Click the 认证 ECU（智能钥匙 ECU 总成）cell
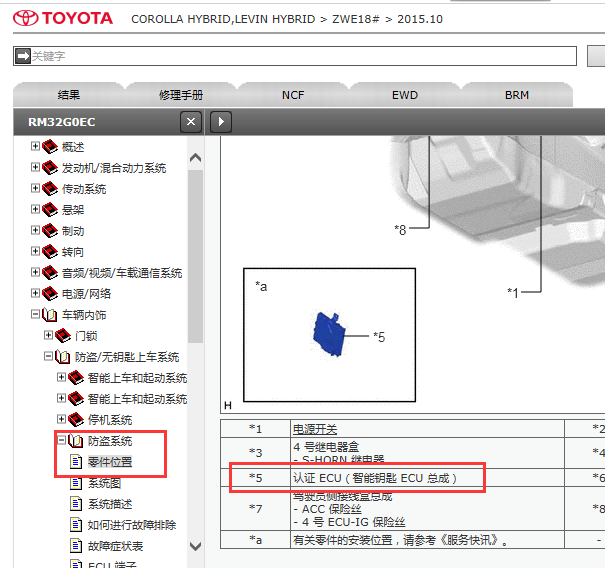The height and width of the screenshot is (568, 605). tap(427, 478)
